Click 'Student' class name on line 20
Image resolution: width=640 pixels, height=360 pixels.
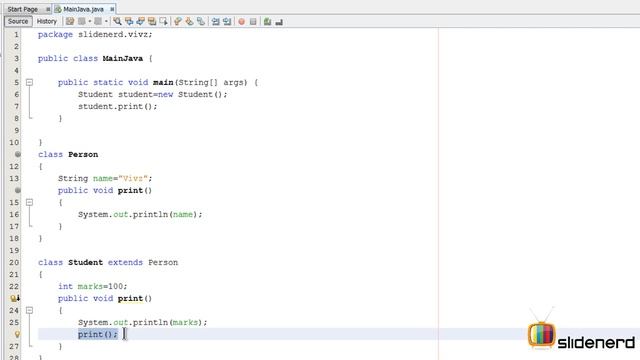pos(85,262)
